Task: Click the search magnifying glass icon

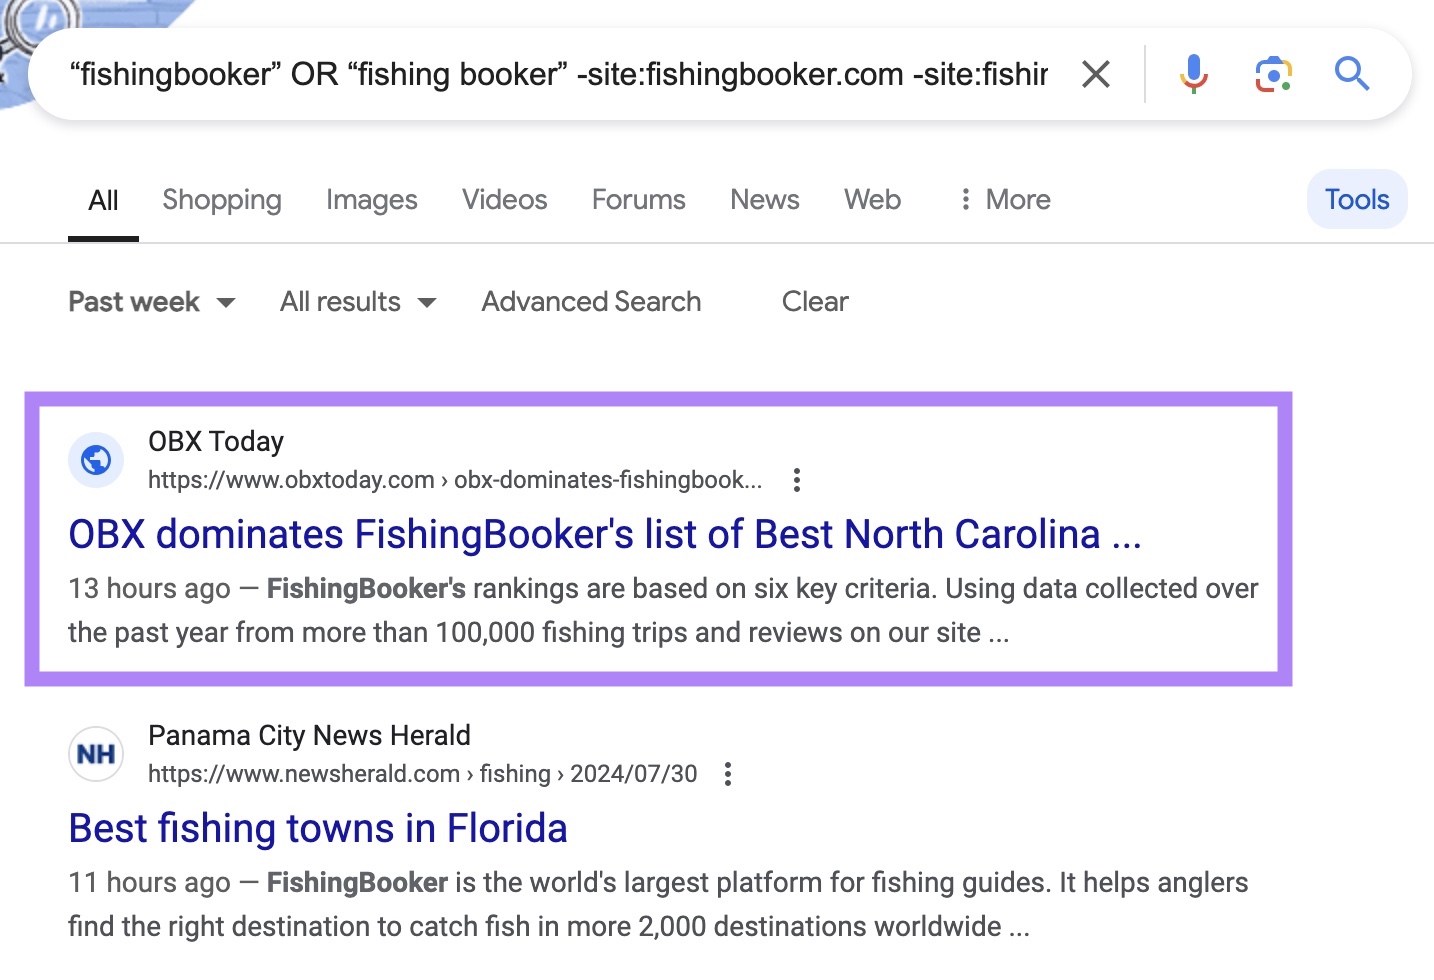Action: 1351,73
